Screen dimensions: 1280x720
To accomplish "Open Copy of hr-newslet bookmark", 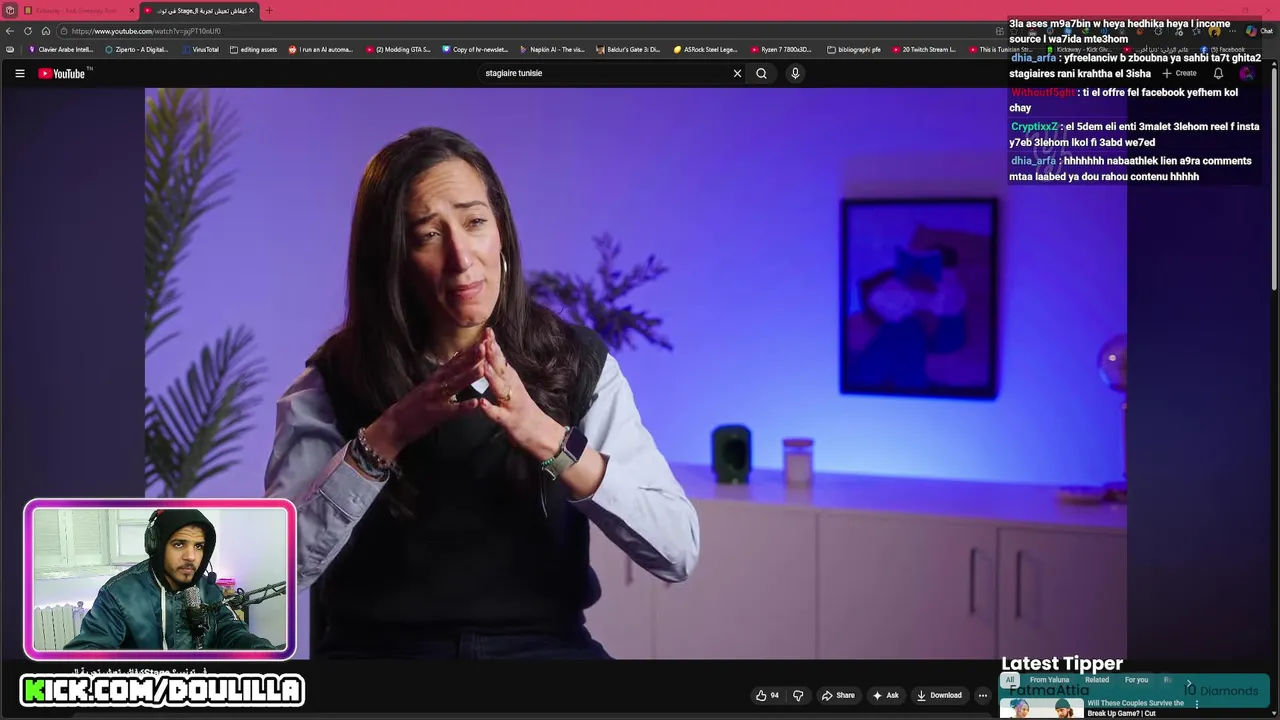I will [475, 49].
